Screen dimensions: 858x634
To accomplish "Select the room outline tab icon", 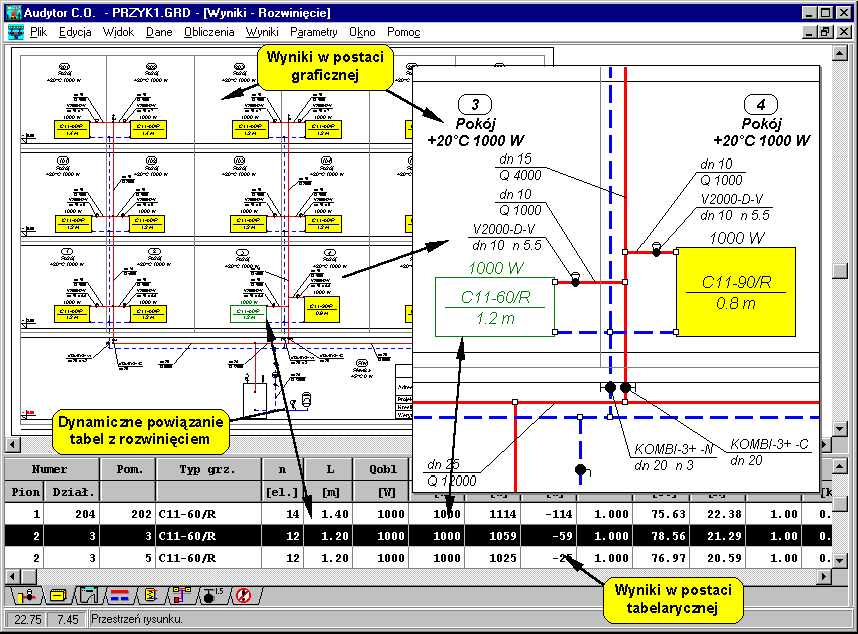I will tap(89, 596).
